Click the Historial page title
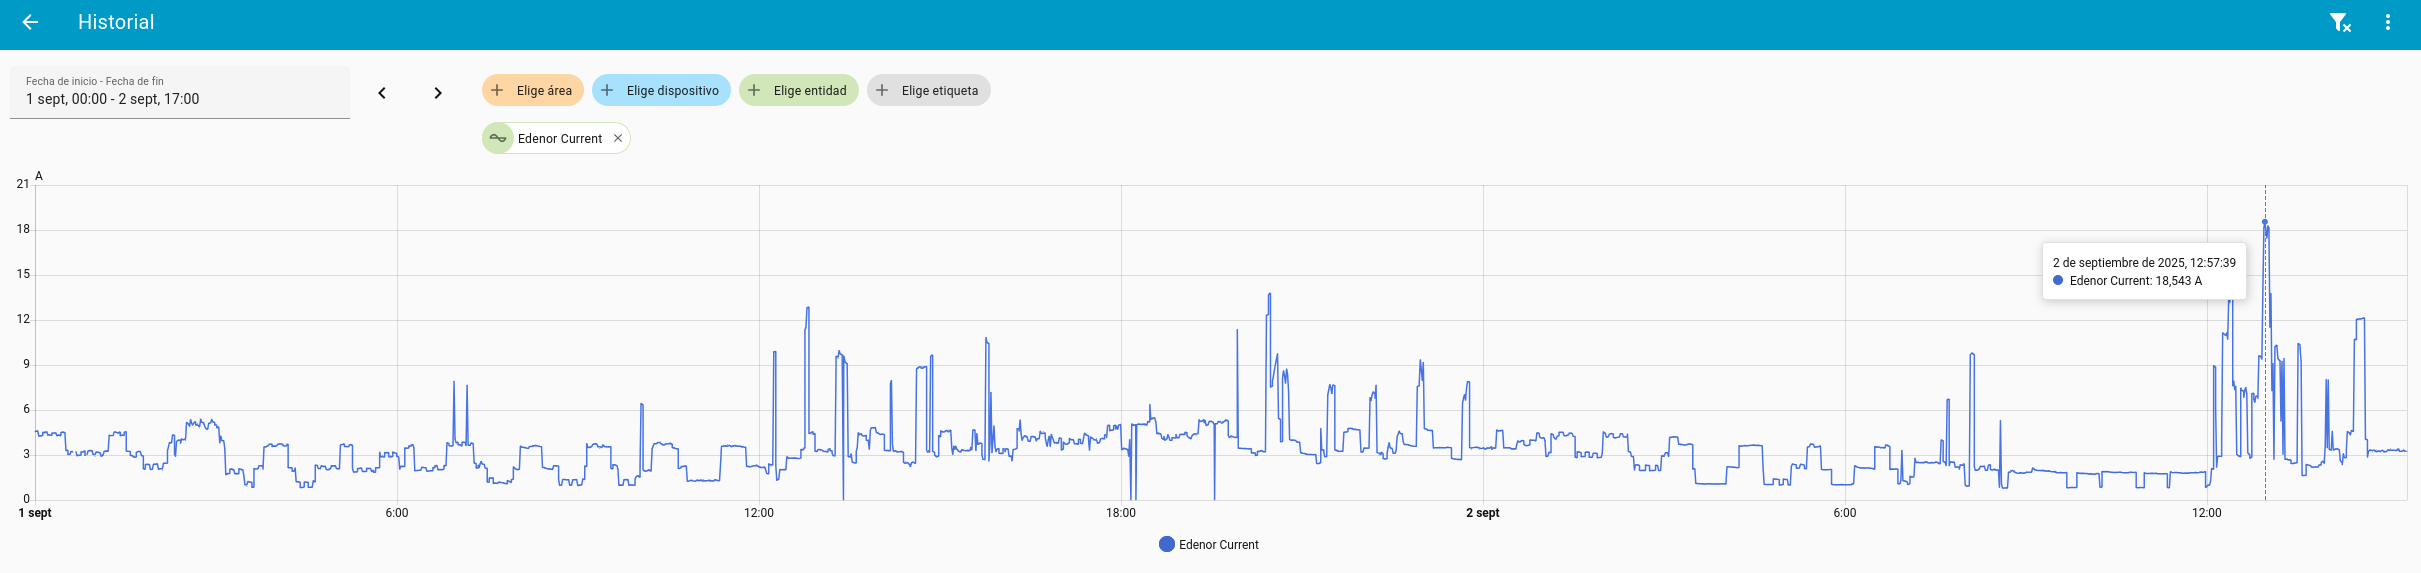 tap(116, 22)
